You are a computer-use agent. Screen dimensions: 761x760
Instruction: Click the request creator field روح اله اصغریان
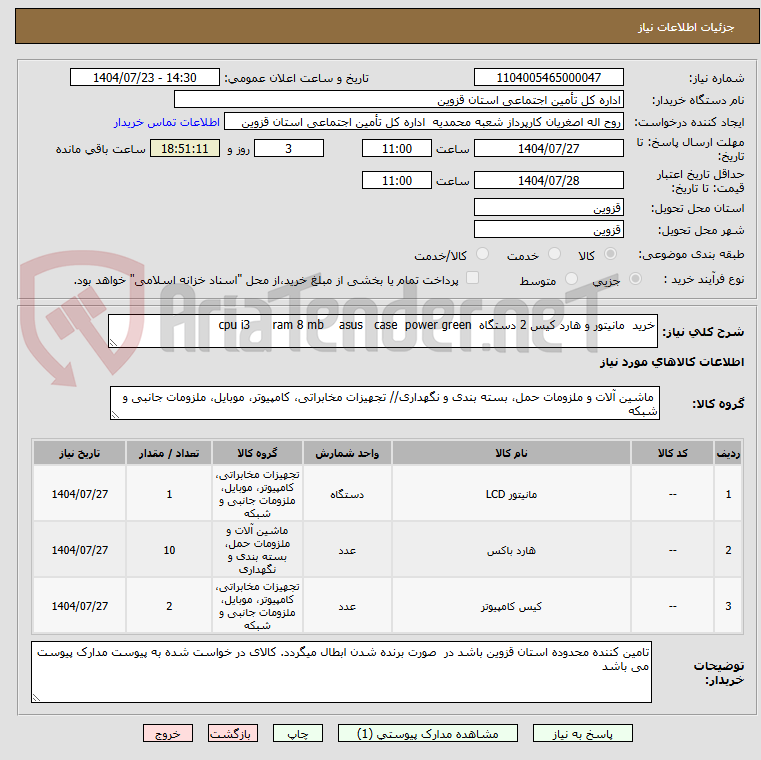424,122
